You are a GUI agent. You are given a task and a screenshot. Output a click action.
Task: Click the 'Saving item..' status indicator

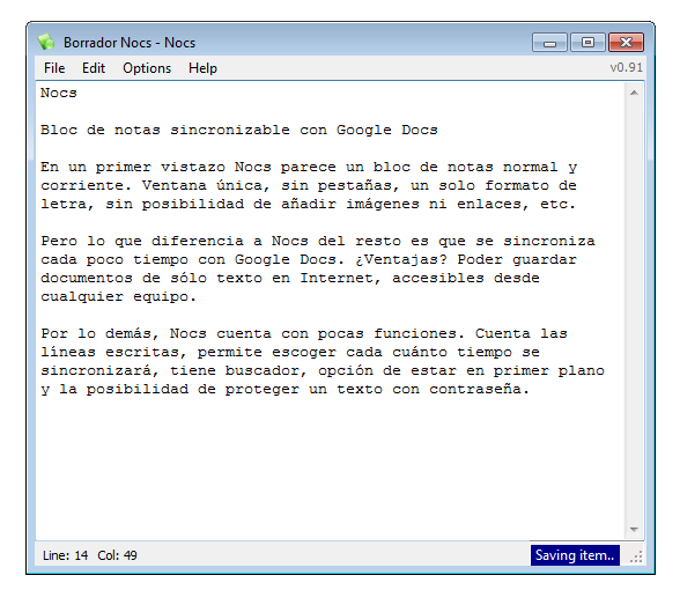575,555
